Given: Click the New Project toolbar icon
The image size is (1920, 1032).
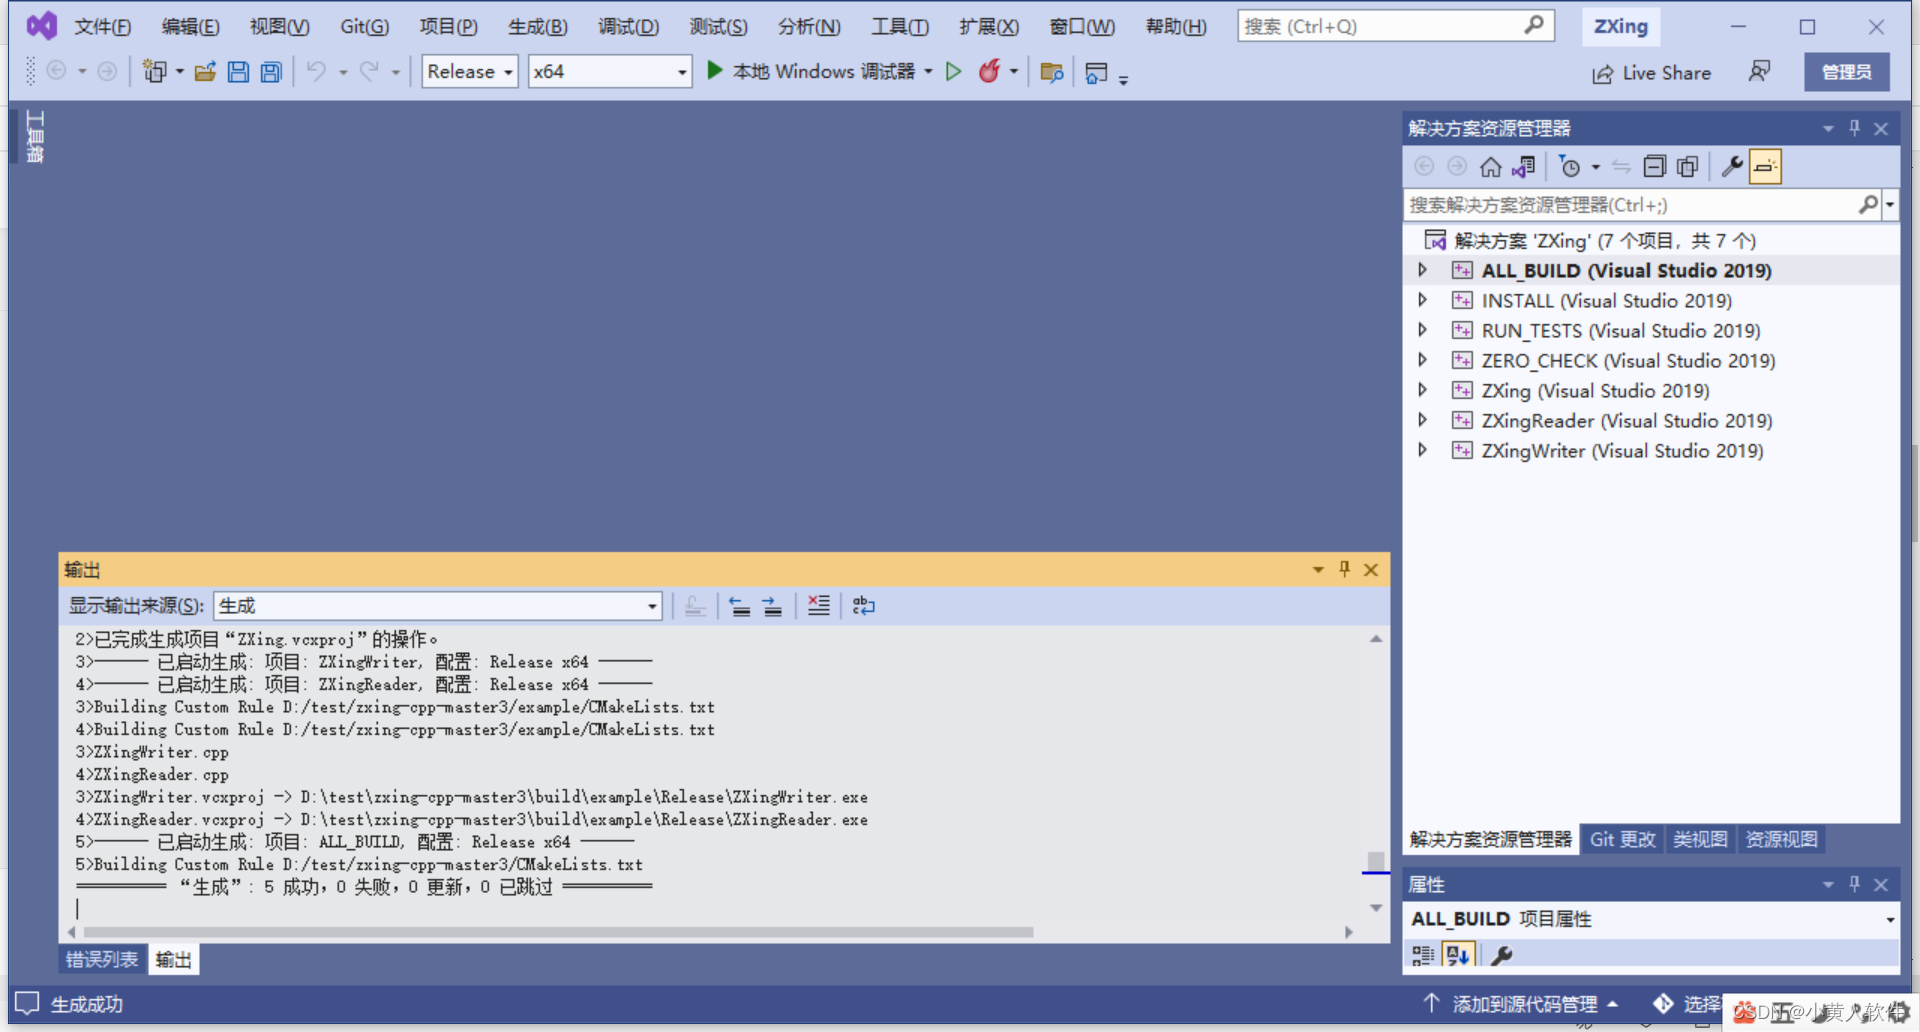Looking at the screenshot, I should click(154, 71).
